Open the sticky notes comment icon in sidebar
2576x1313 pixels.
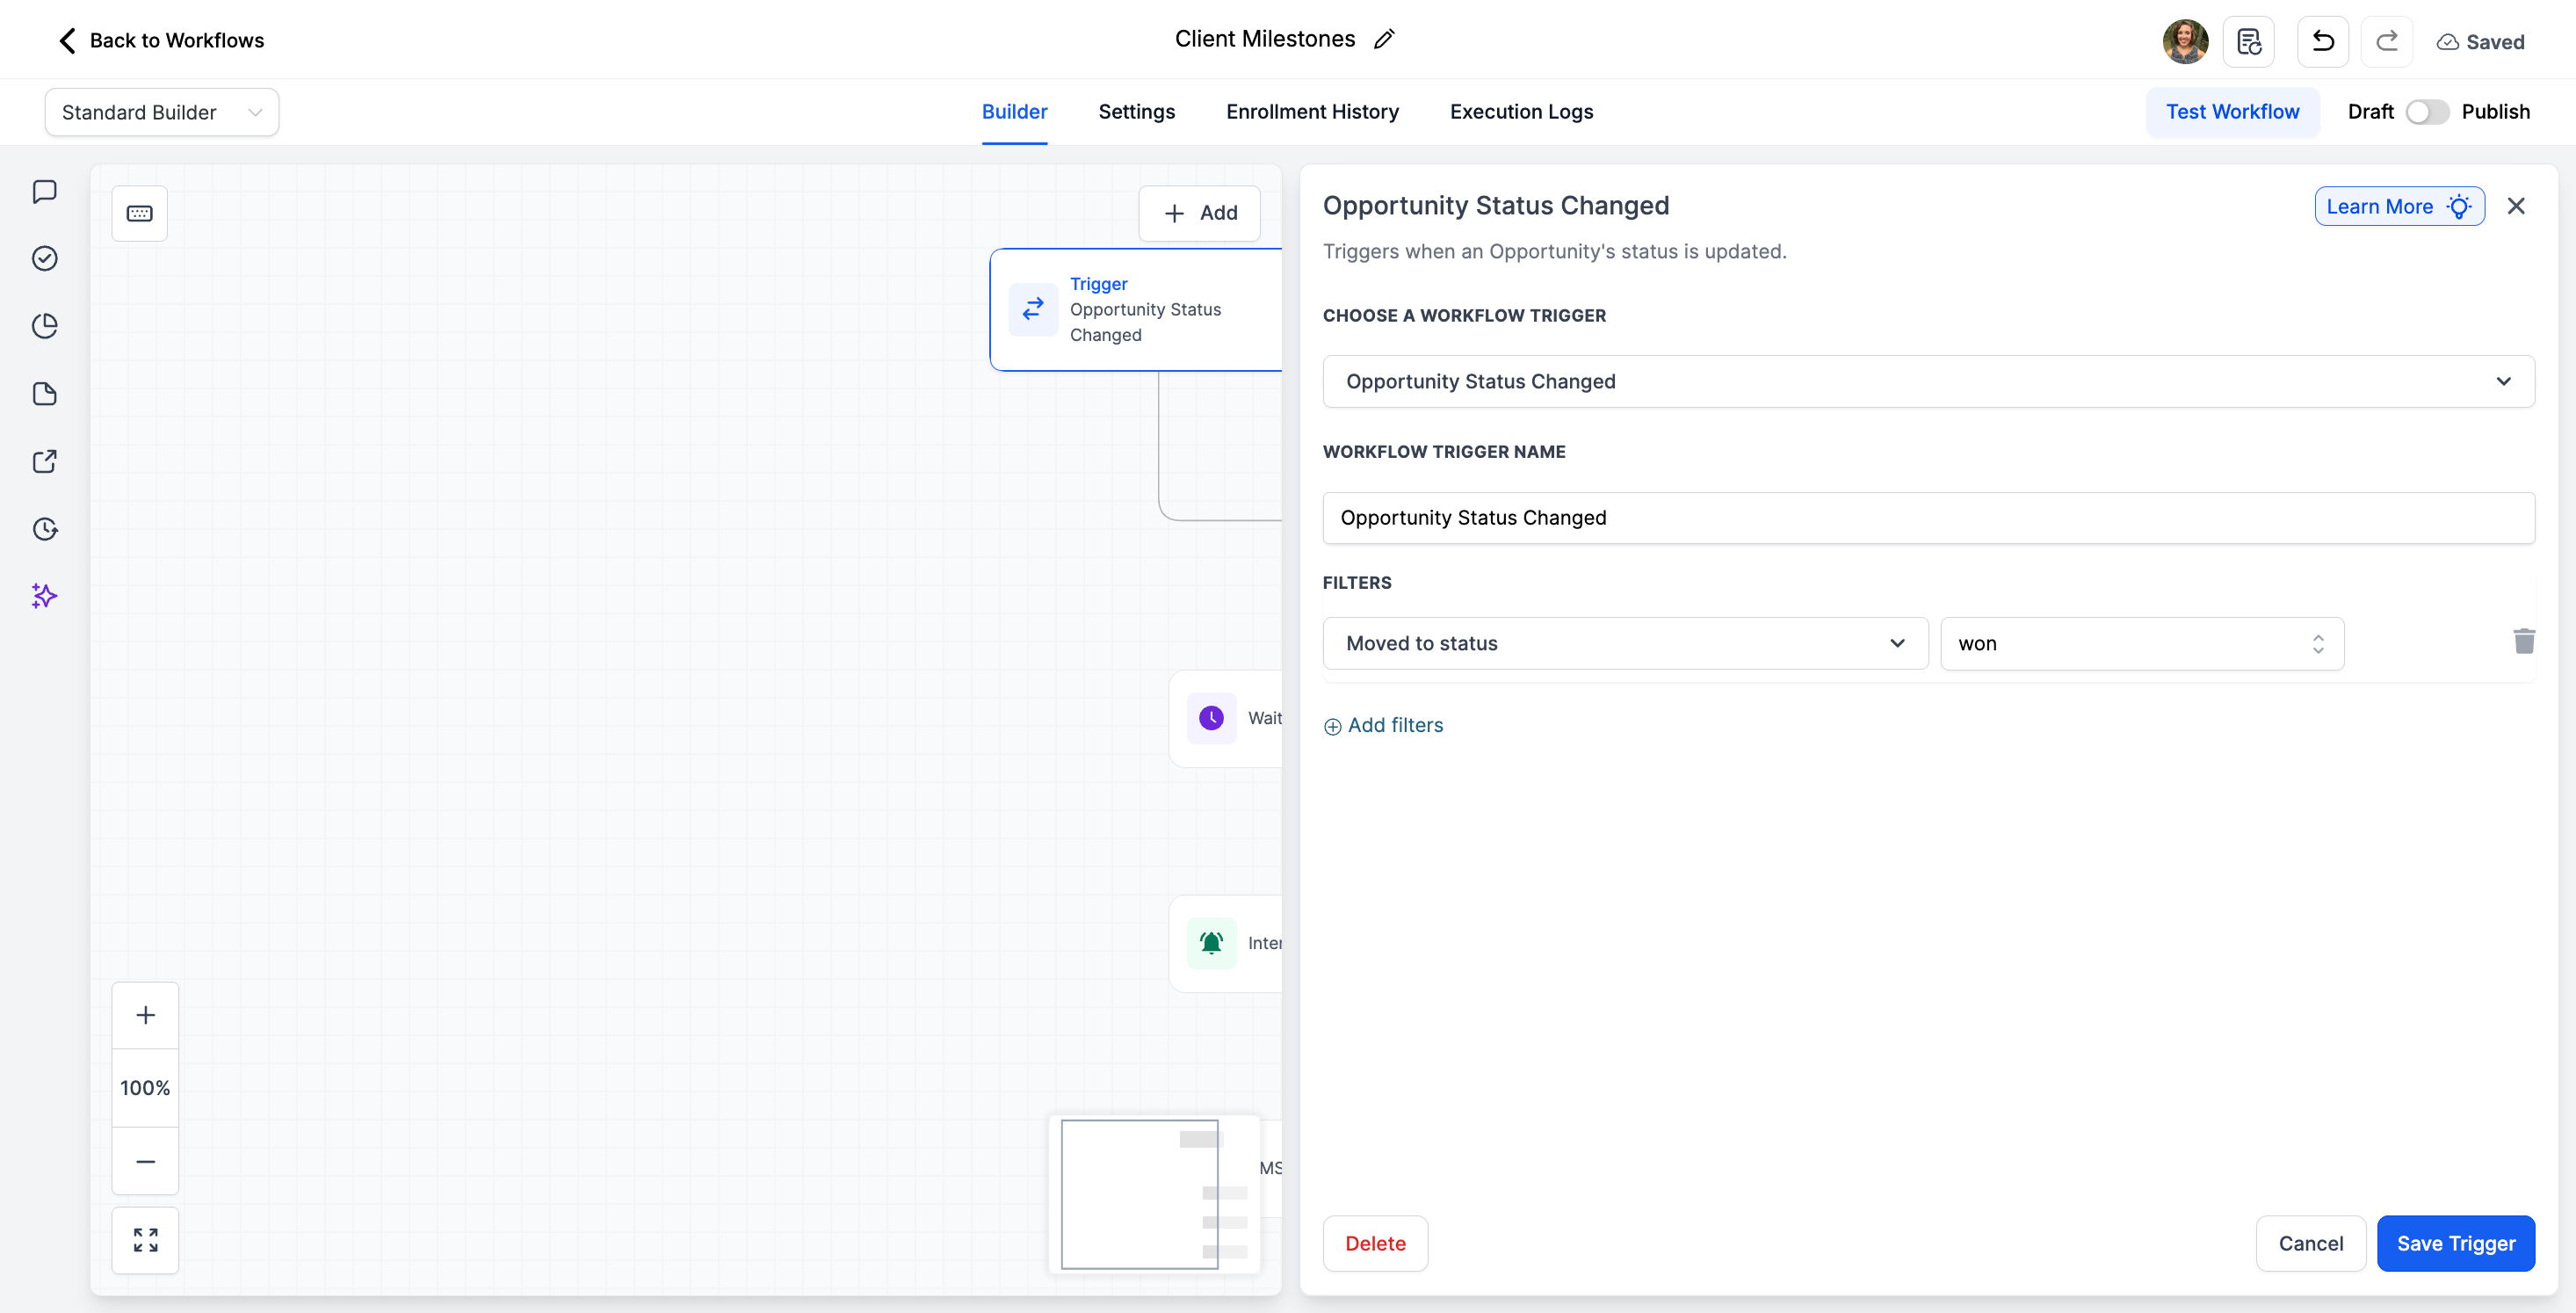[44, 191]
